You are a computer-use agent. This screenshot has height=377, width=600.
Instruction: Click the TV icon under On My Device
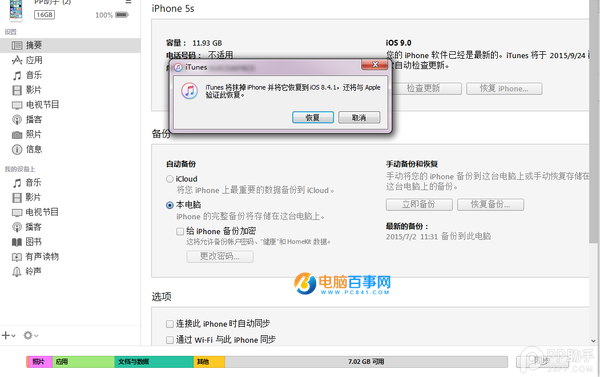[17, 212]
